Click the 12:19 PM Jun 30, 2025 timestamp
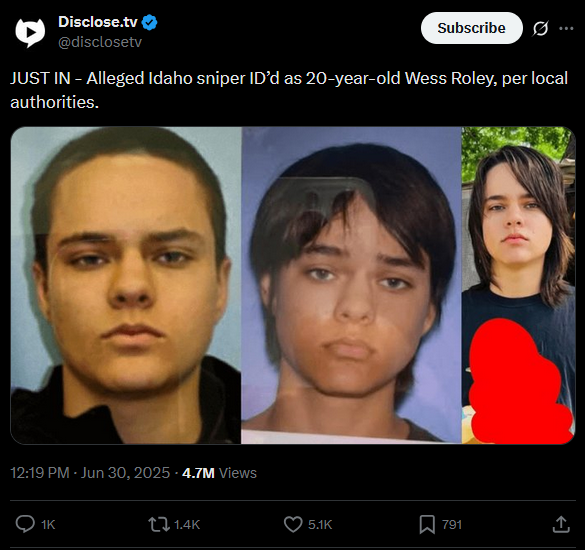This screenshot has height=550, width=585. 90,473
